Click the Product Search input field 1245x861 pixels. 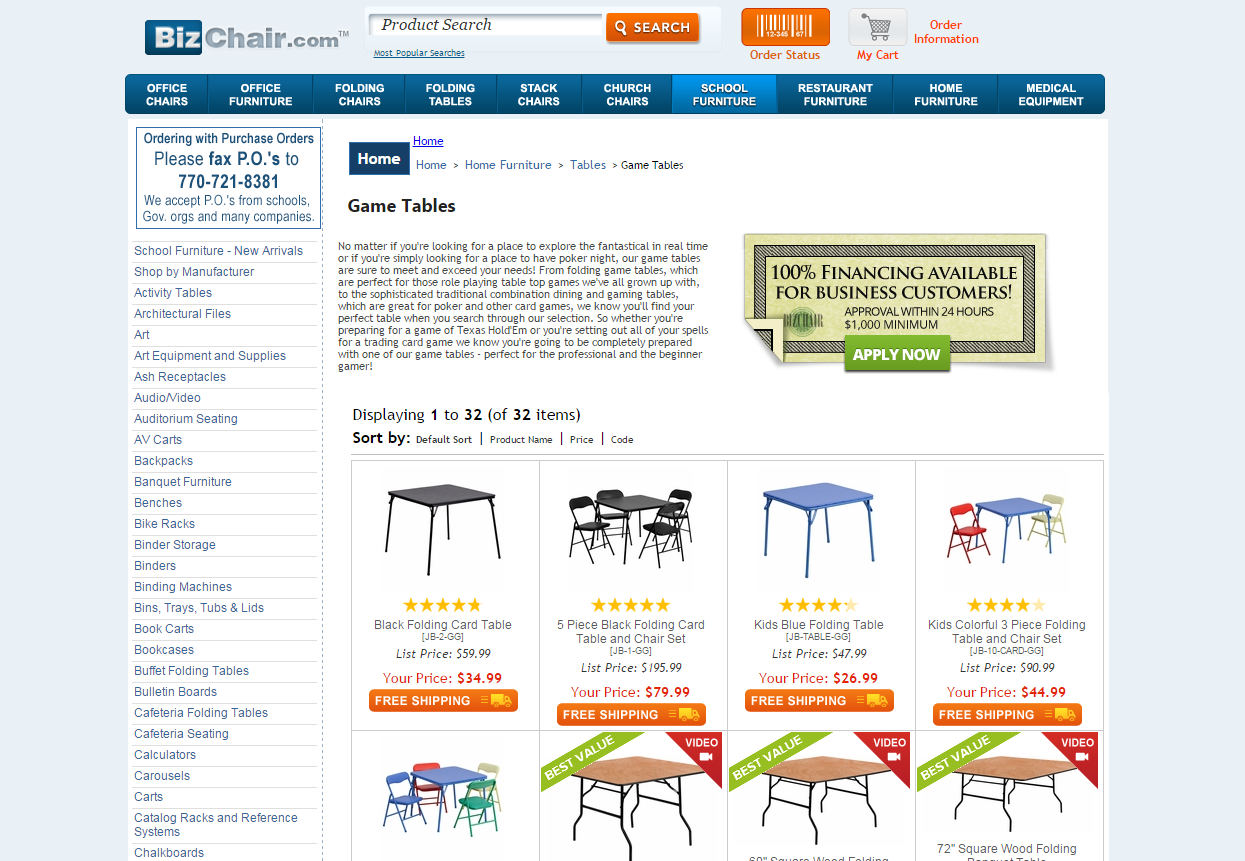tap(486, 25)
